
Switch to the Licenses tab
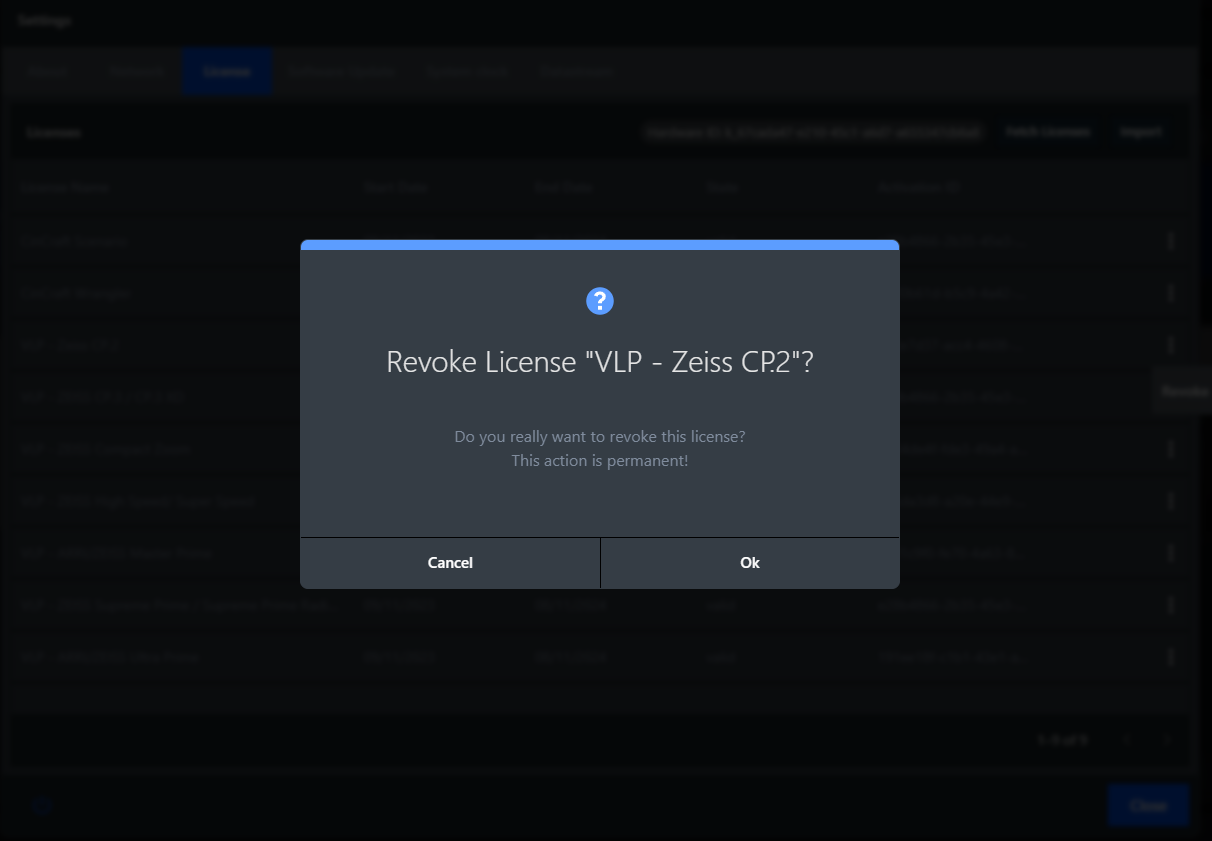point(226,72)
